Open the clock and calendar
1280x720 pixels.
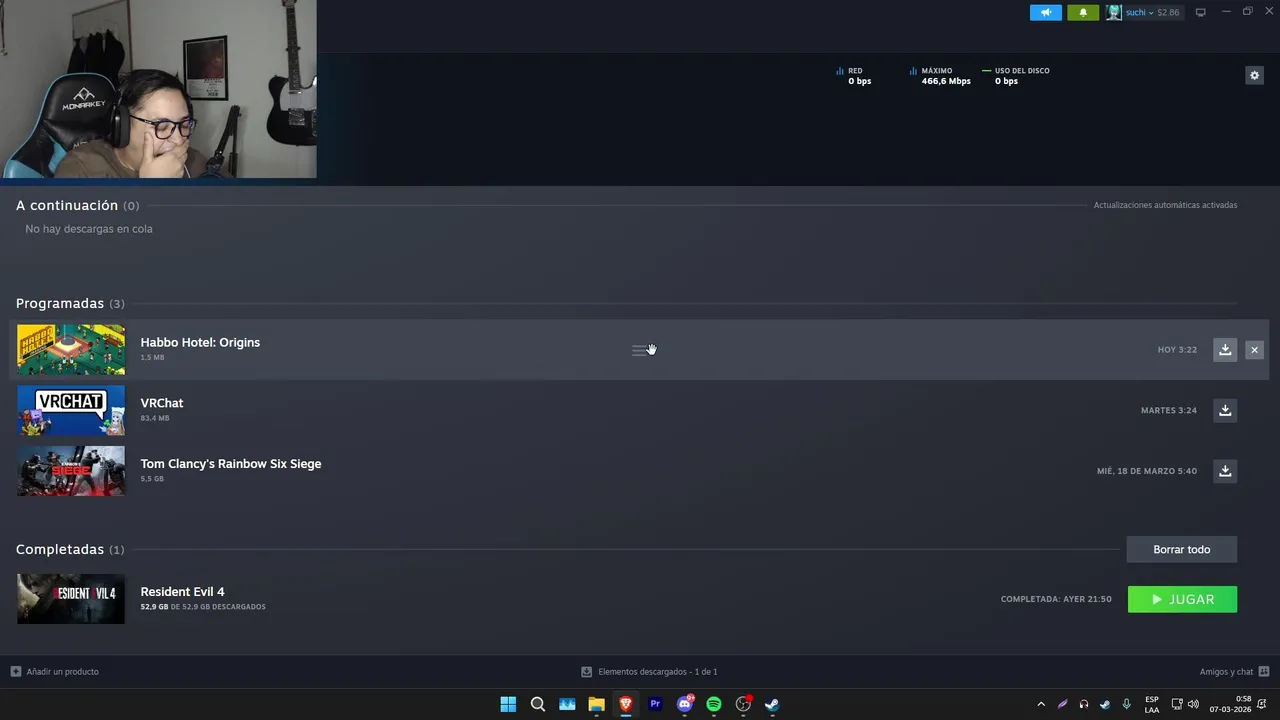(x=1230, y=704)
